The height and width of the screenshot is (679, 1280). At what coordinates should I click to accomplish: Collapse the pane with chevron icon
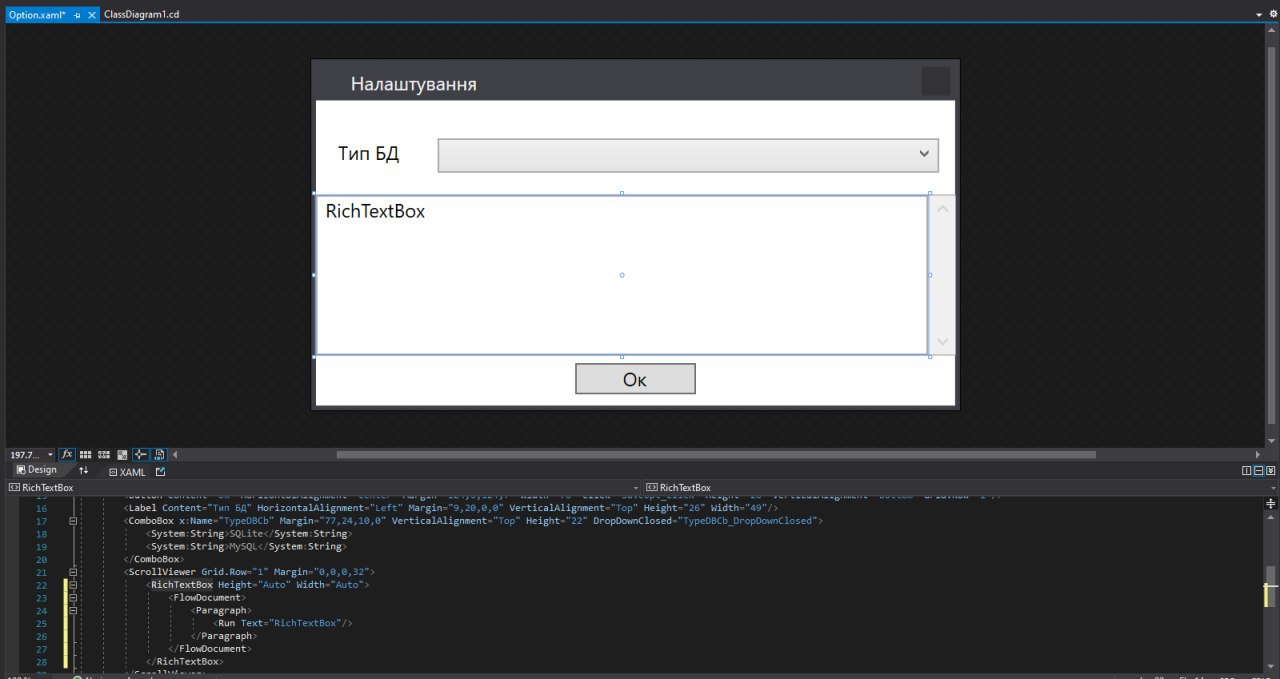point(1270,471)
